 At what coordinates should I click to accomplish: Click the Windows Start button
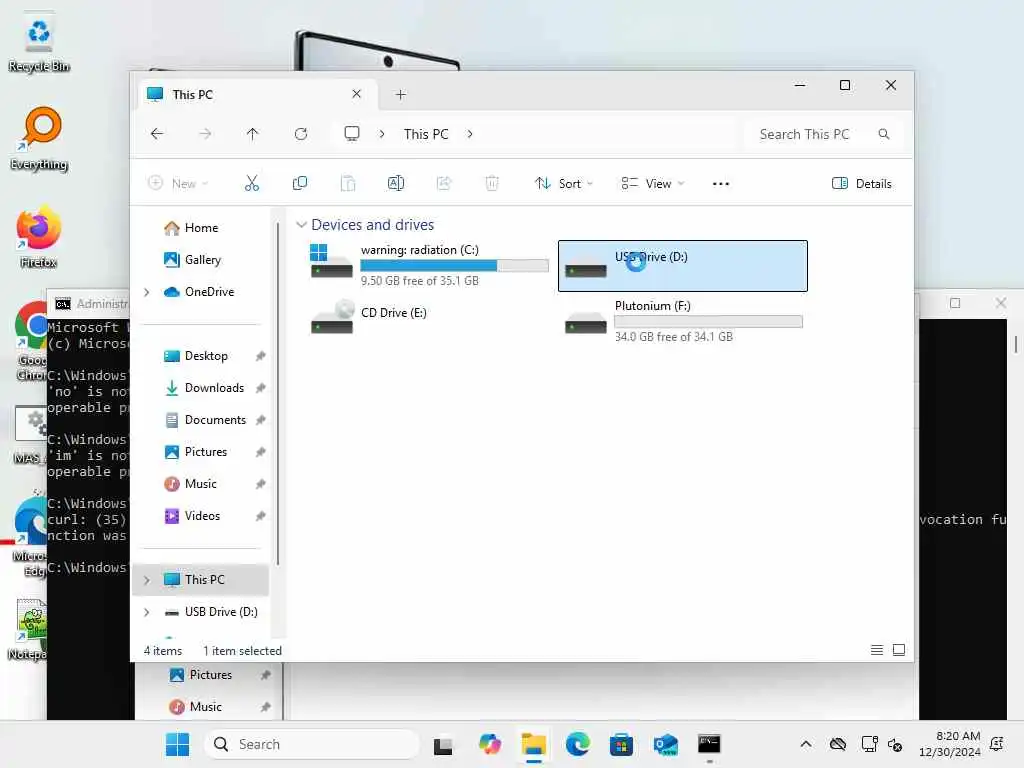(177, 744)
